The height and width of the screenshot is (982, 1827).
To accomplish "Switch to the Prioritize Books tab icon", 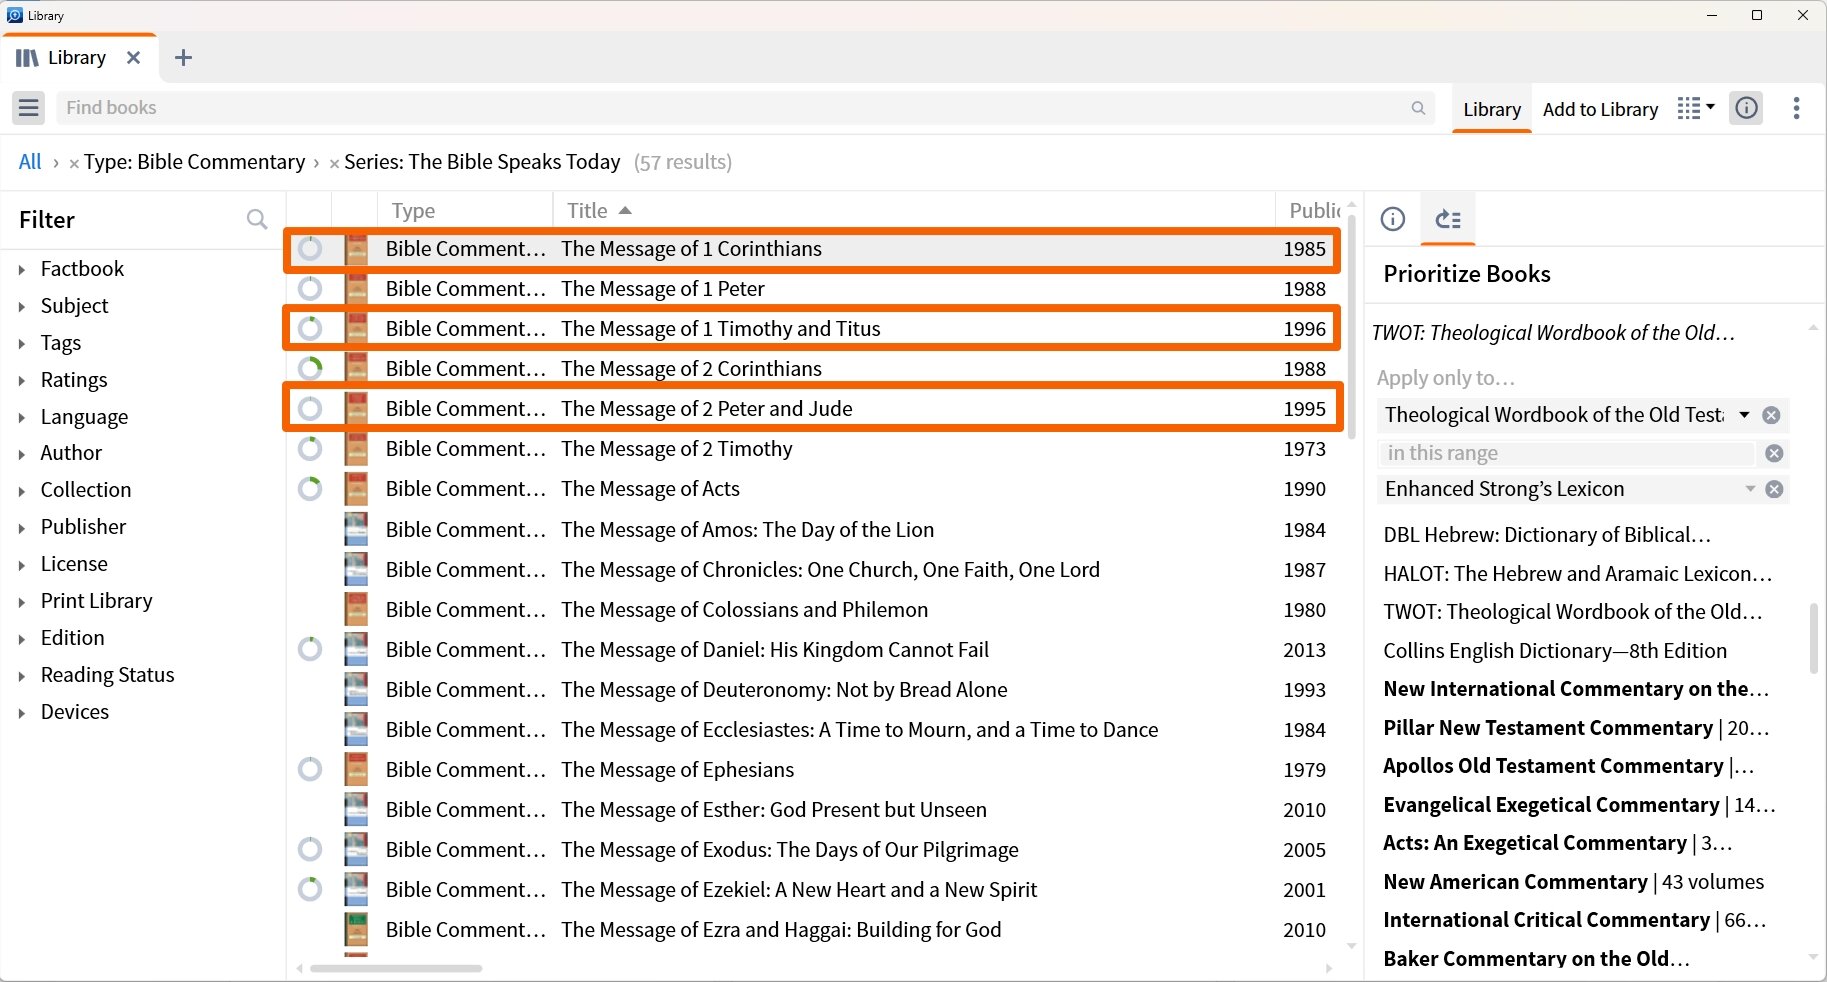I will click(x=1448, y=219).
